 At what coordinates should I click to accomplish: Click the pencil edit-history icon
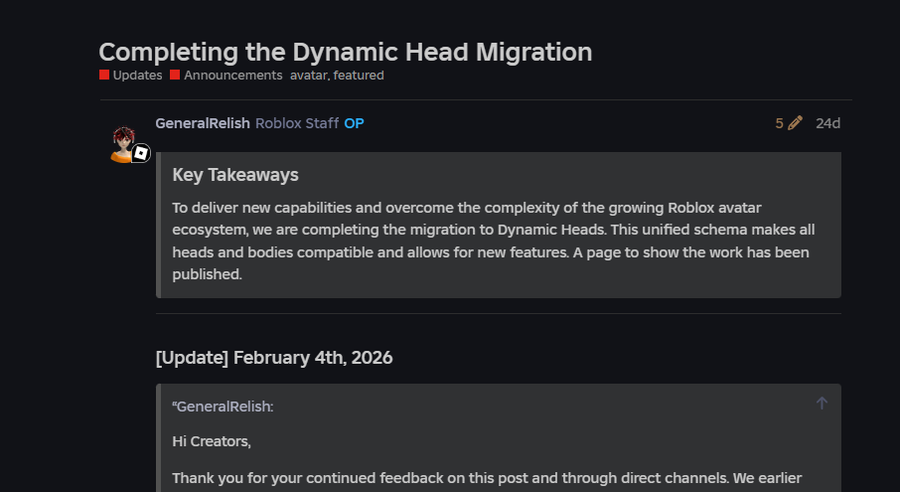pos(796,124)
